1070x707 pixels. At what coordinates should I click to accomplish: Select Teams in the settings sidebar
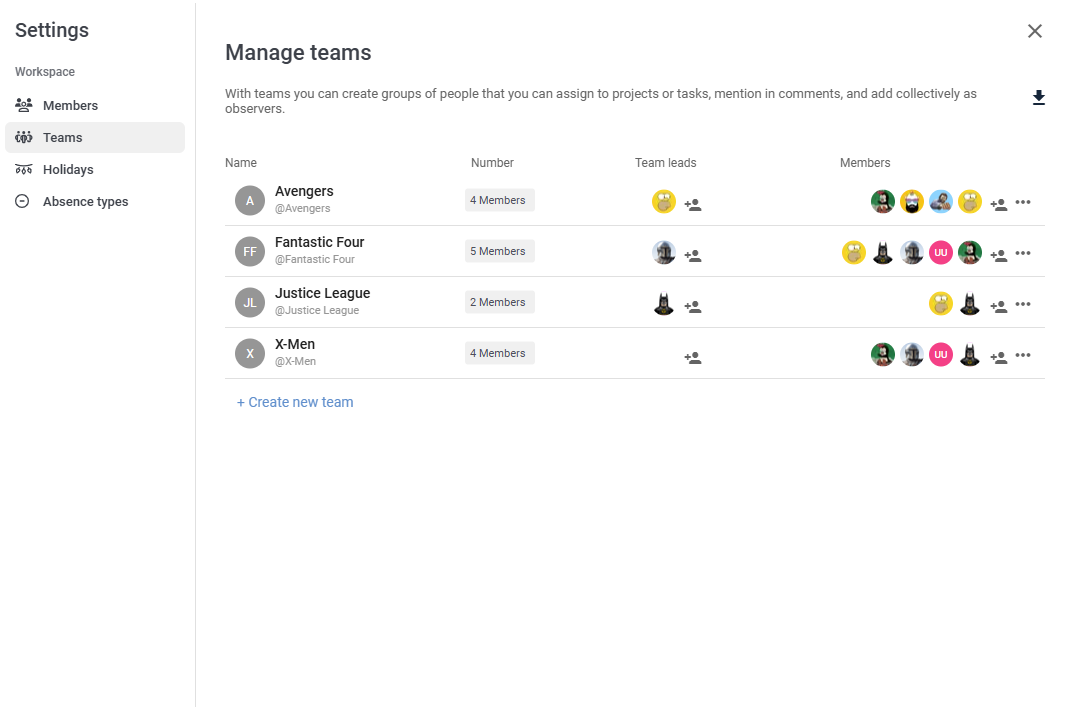click(95, 137)
